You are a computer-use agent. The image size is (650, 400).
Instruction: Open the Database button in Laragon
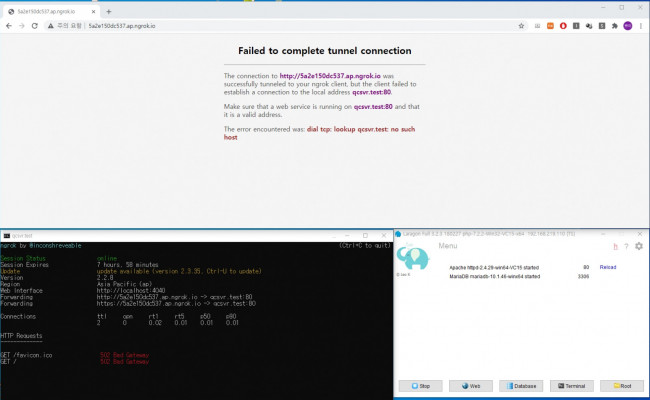coord(521,386)
